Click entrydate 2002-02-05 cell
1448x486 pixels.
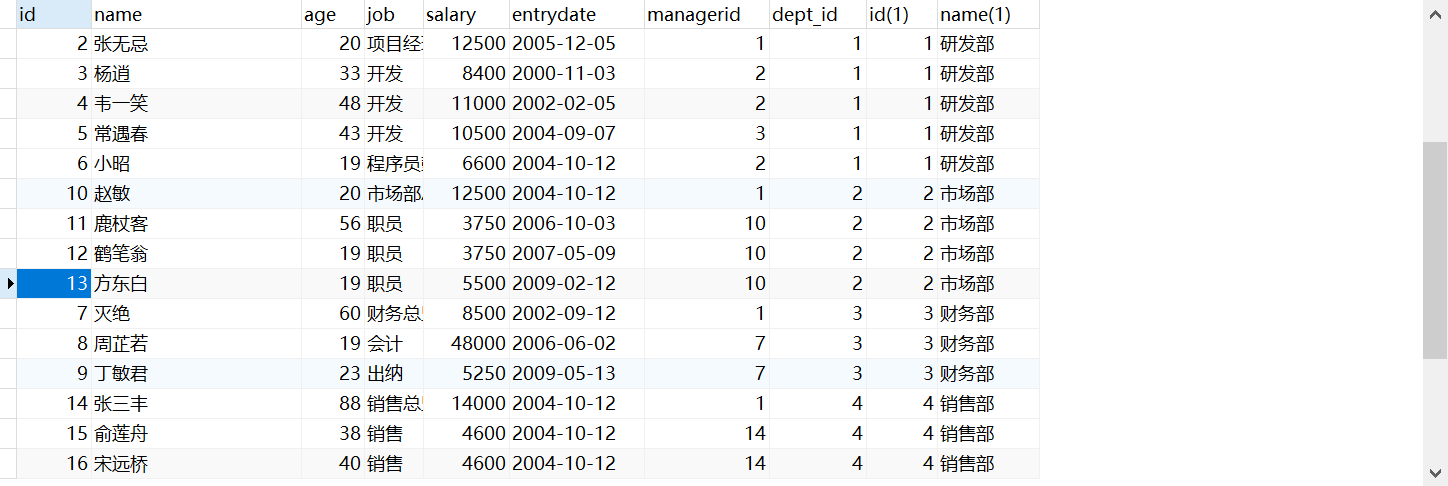click(x=576, y=104)
